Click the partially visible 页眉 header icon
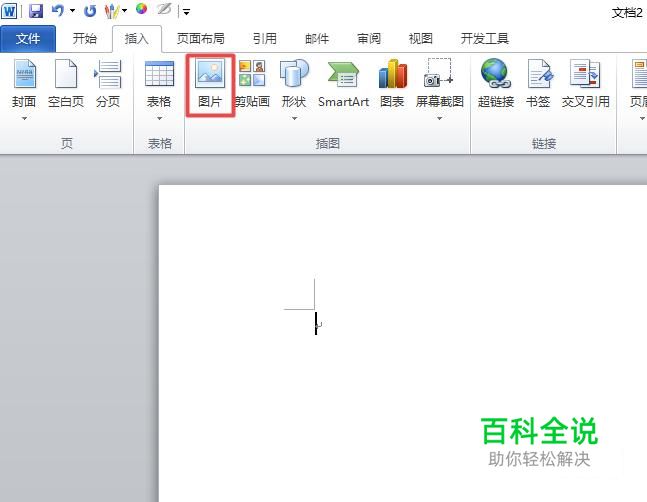The width and height of the screenshot is (647, 502). tap(638, 74)
